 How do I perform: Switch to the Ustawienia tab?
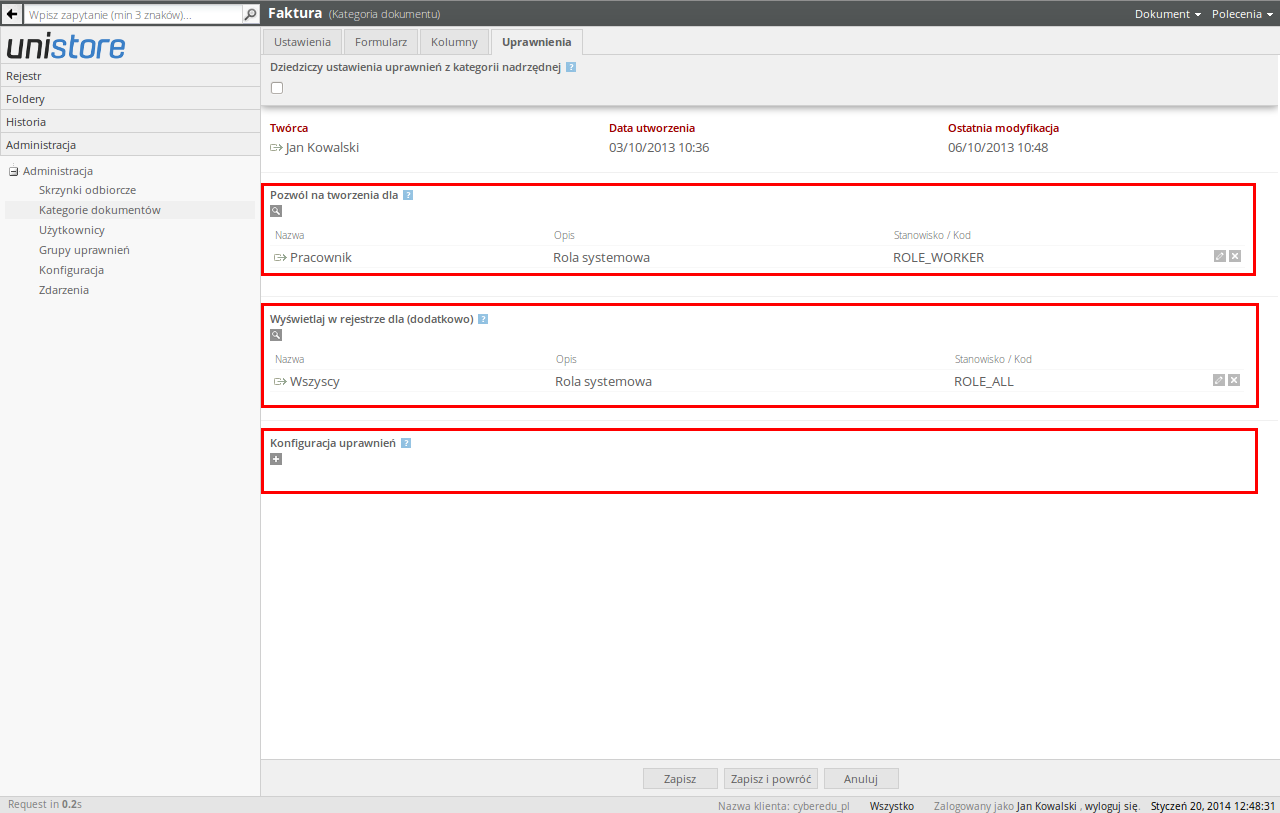click(302, 42)
